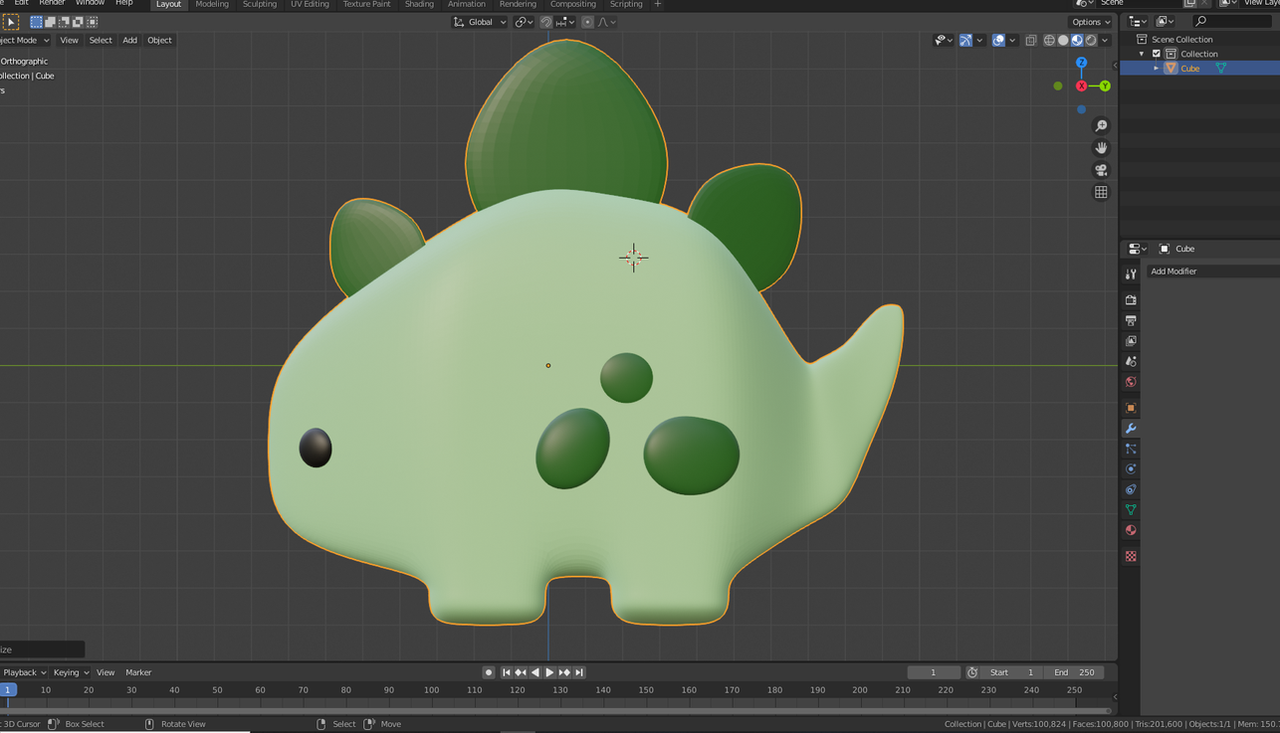
Task: Click the blue Z axis gizmo handle
Action: click(1081, 62)
